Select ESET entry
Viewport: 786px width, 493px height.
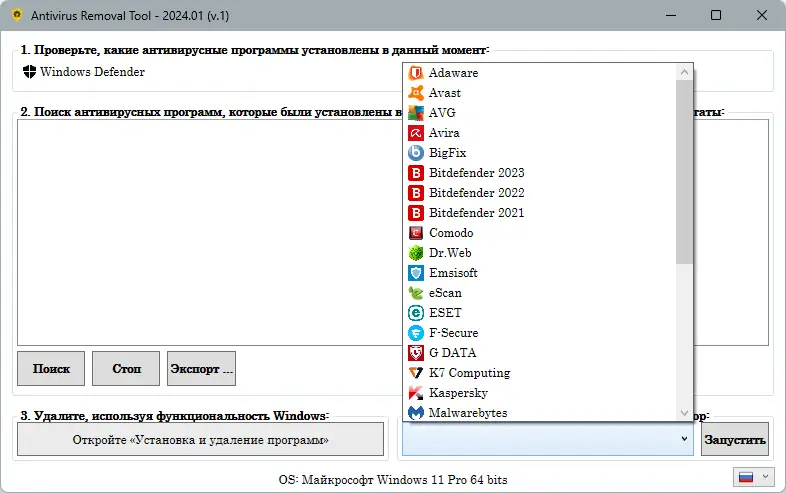[539, 313]
